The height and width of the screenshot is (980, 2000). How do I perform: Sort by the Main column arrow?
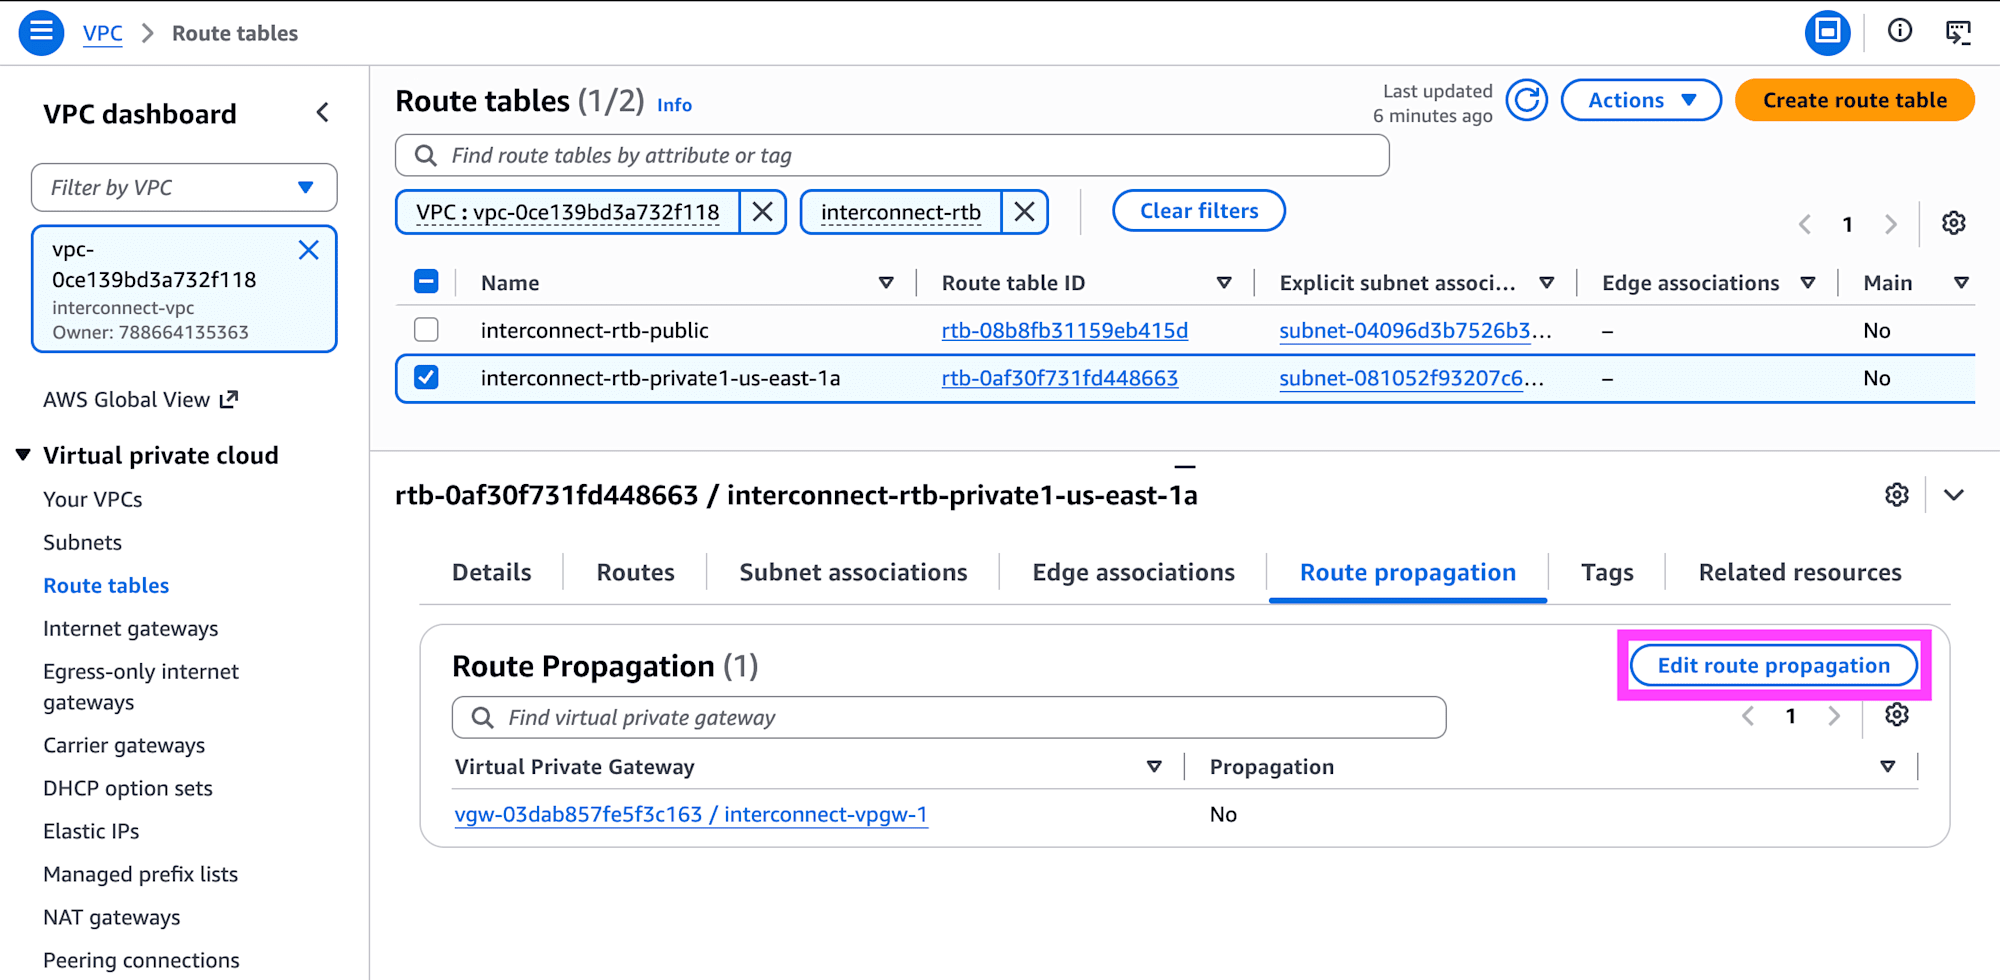[1961, 283]
